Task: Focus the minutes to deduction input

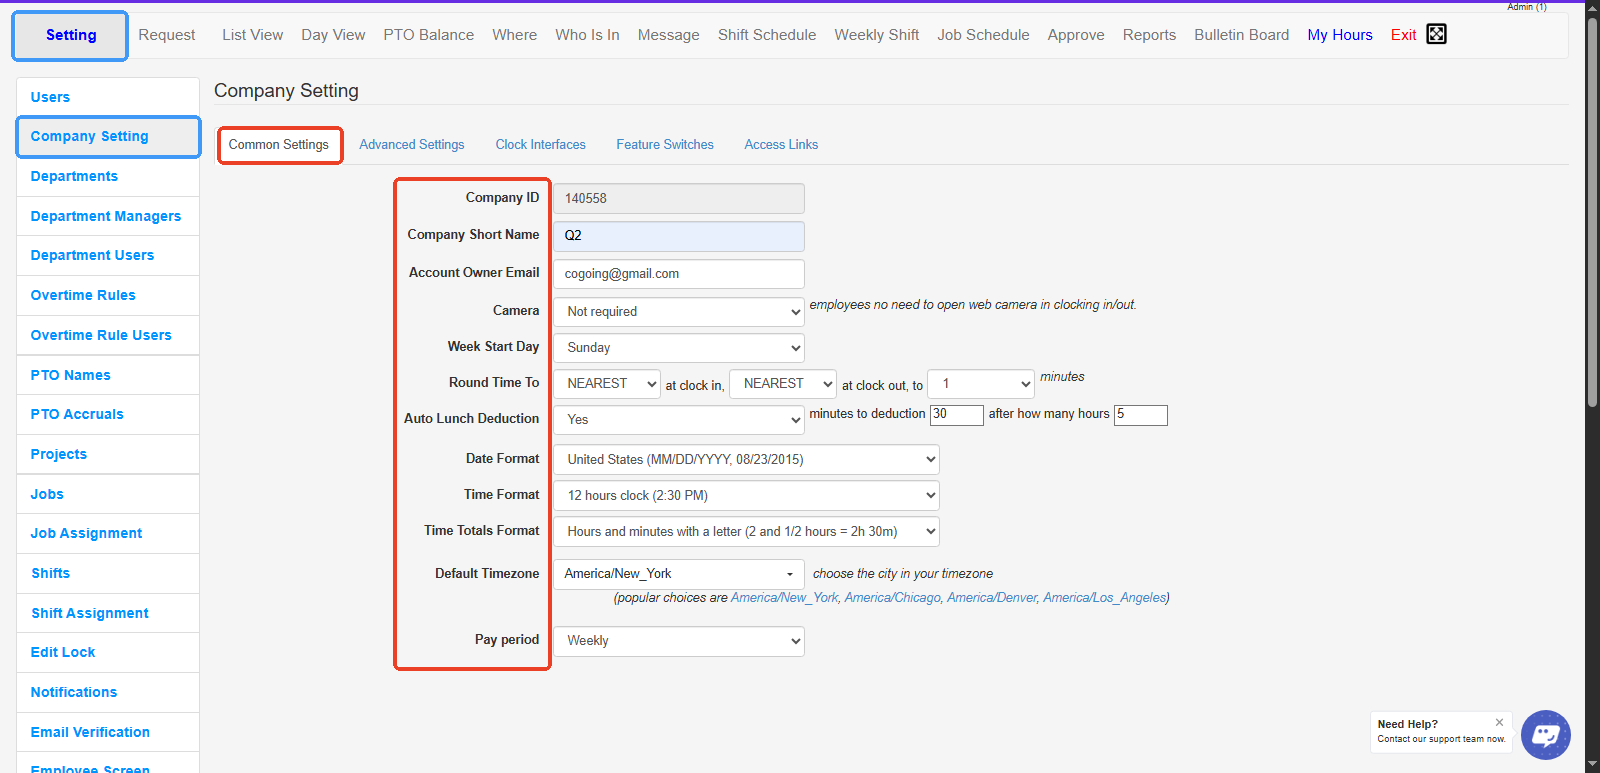Action: point(956,415)
